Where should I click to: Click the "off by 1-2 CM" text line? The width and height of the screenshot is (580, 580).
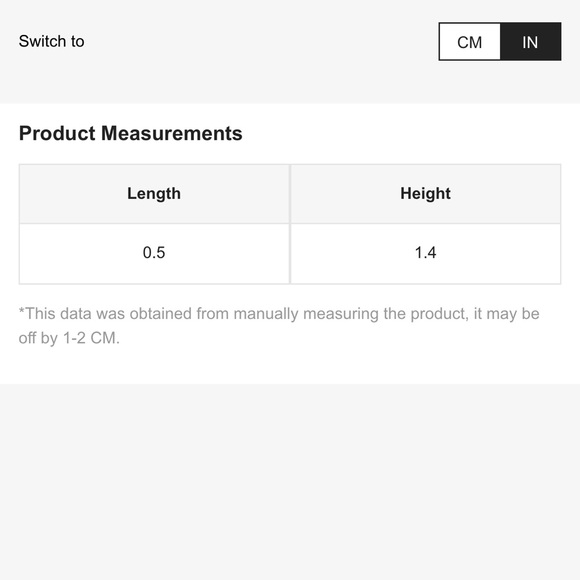point(69,338)
